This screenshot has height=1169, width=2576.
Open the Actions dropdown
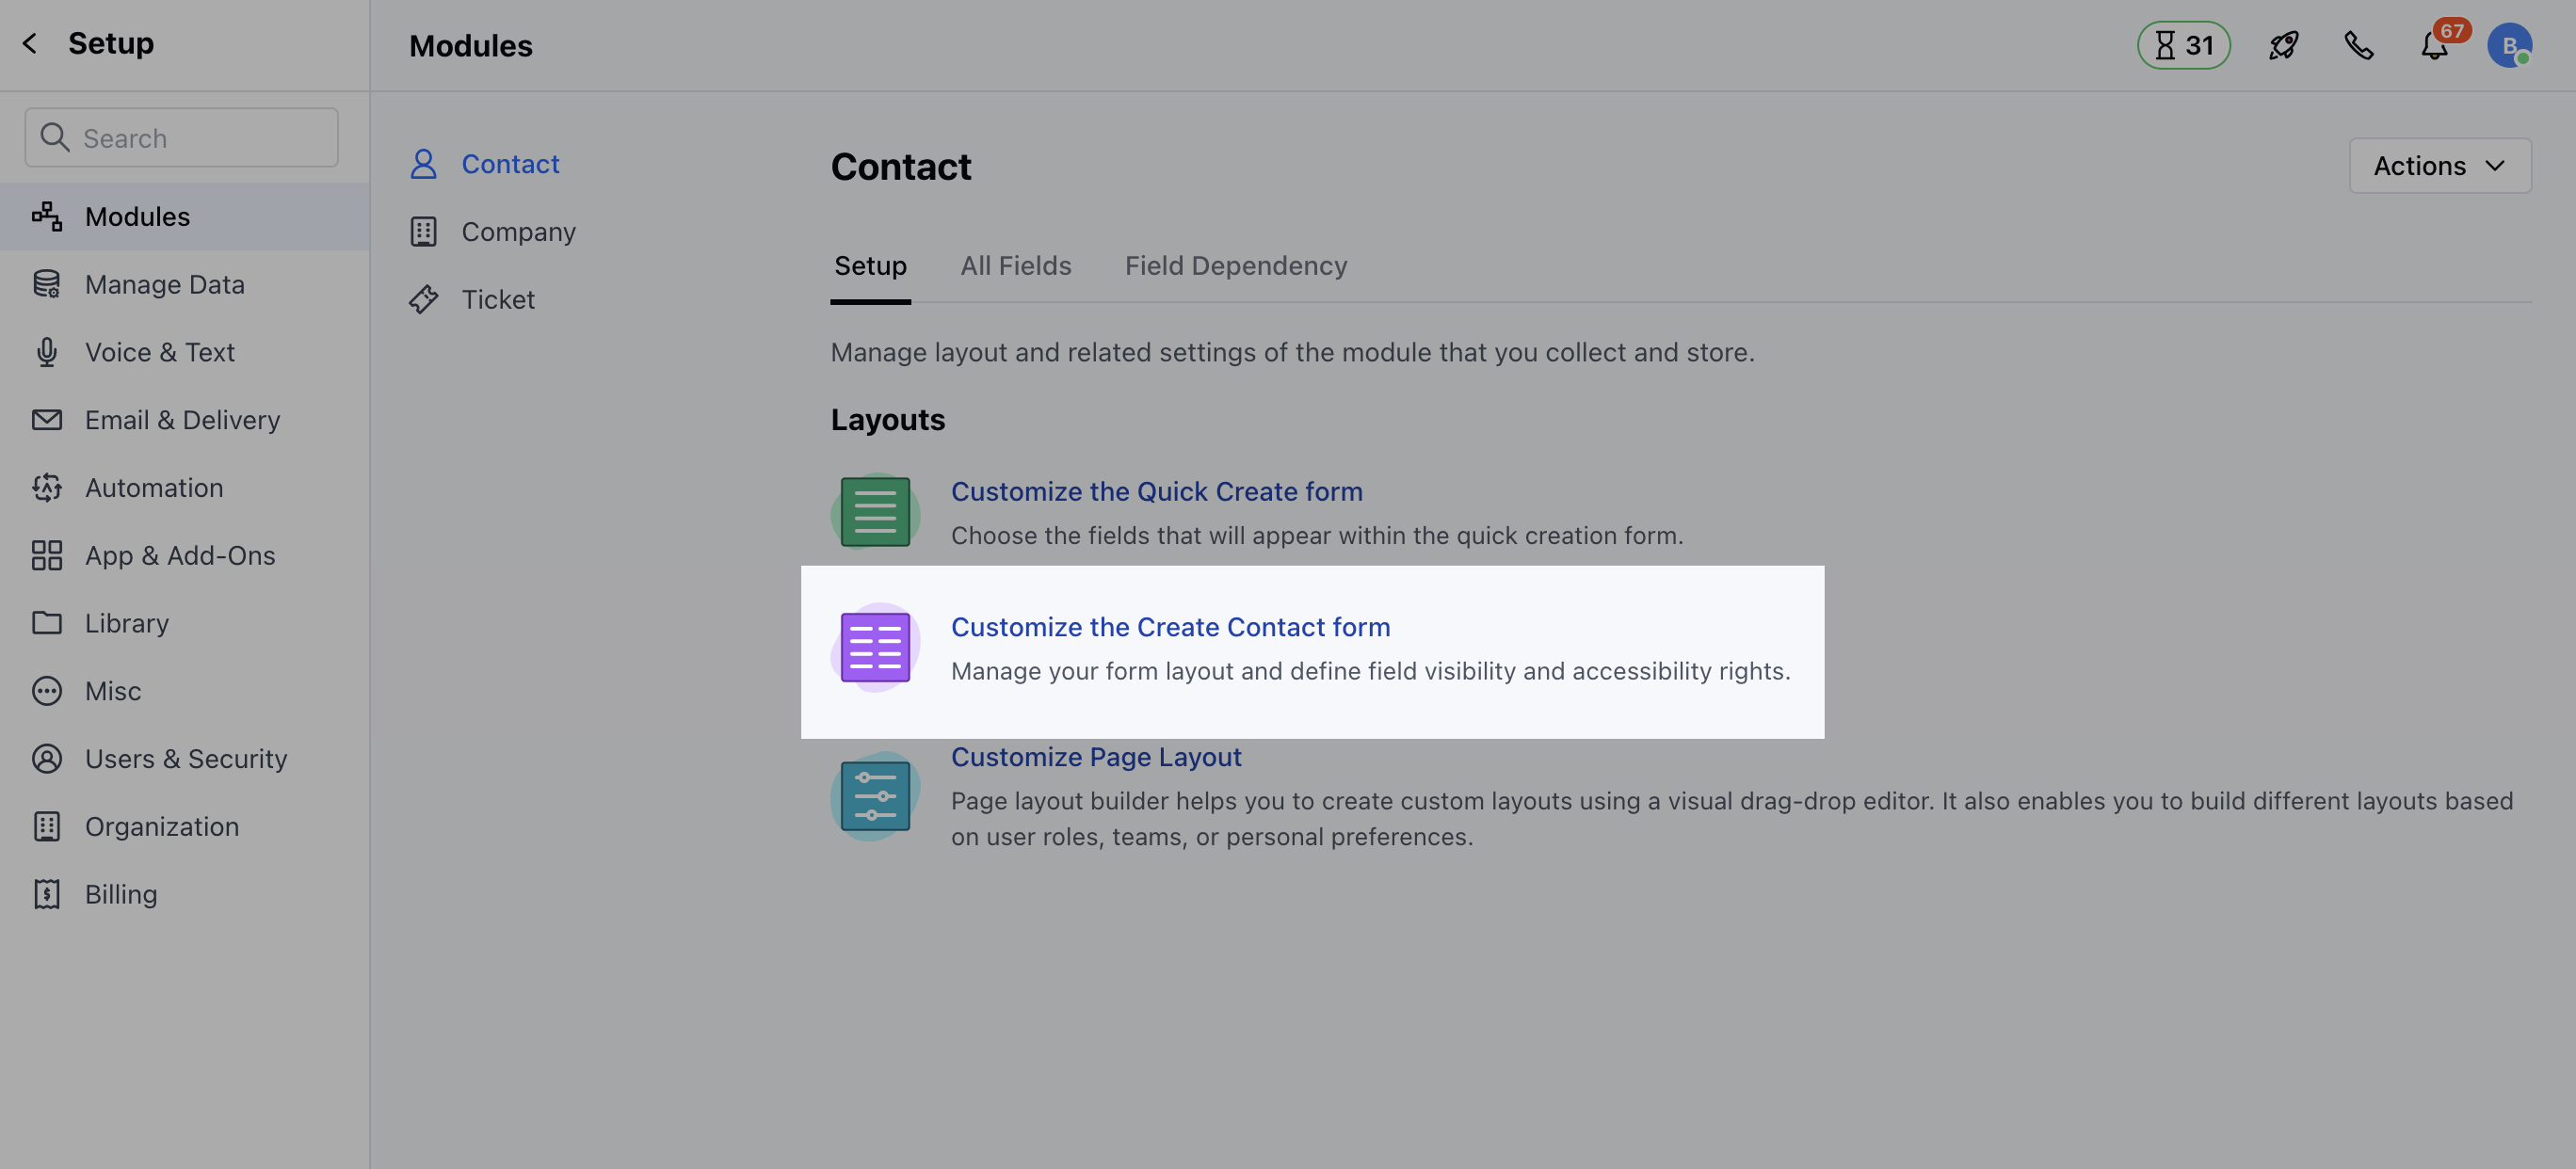[2440, 165]
